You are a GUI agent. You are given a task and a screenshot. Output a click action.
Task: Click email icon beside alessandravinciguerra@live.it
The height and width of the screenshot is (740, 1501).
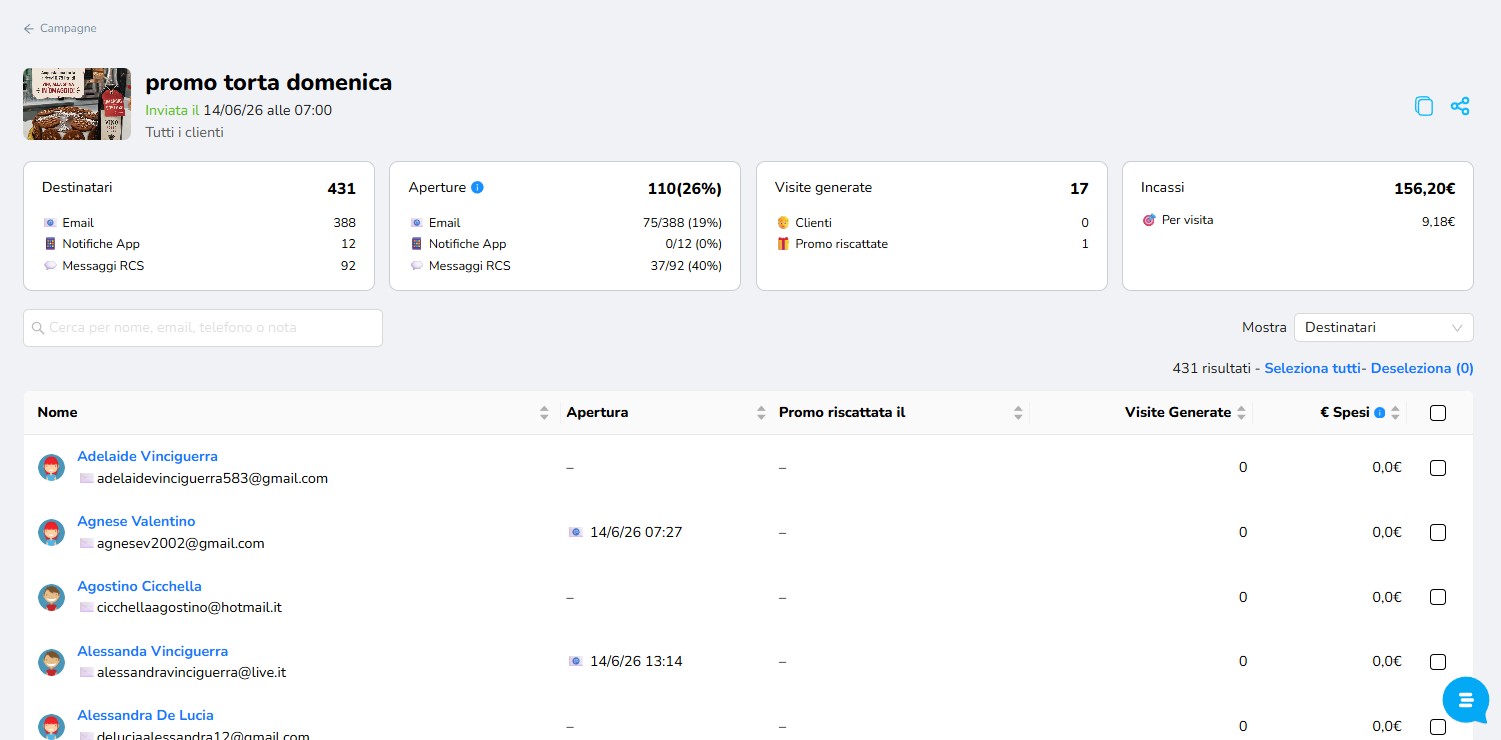[x=86, y=673]
